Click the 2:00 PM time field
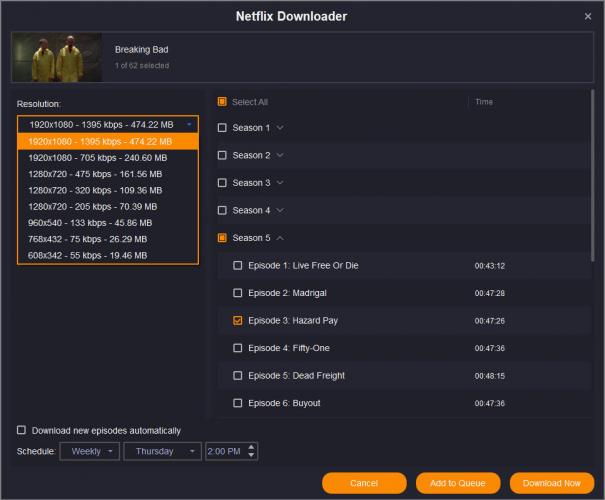Image resolution: width=605 pixels, height=500 pixels. 225,451
